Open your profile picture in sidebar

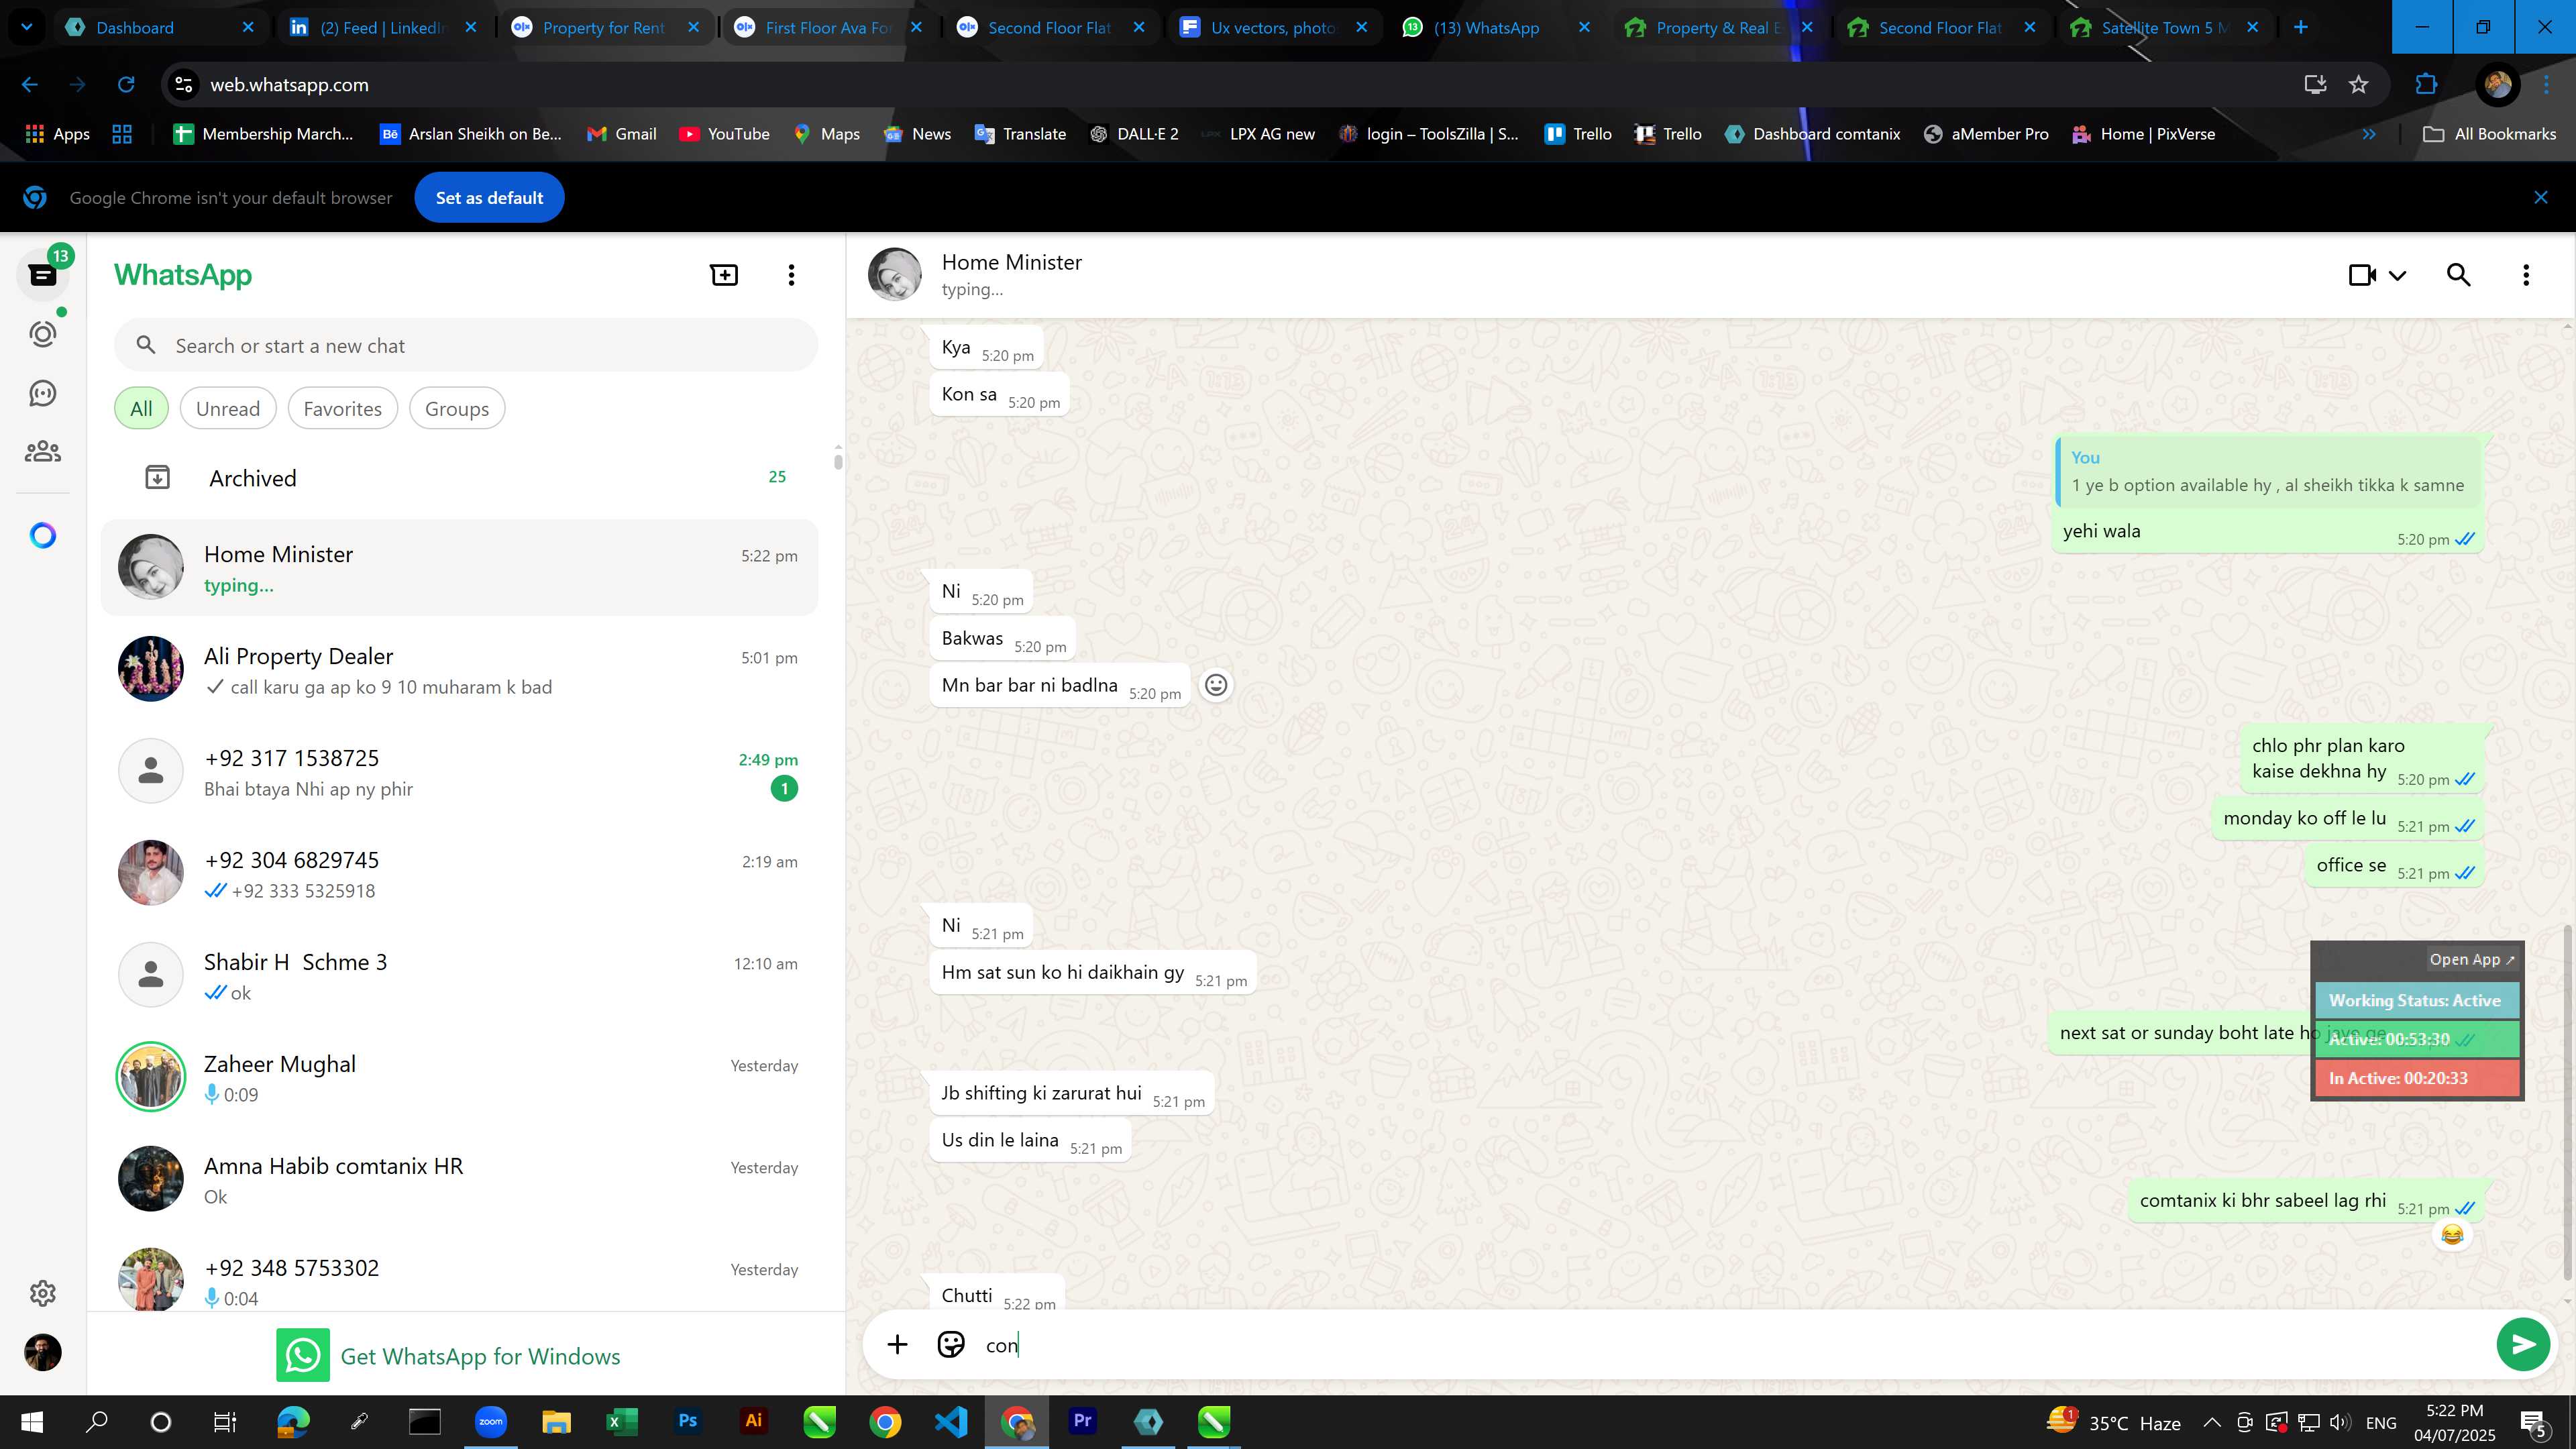43,1352
